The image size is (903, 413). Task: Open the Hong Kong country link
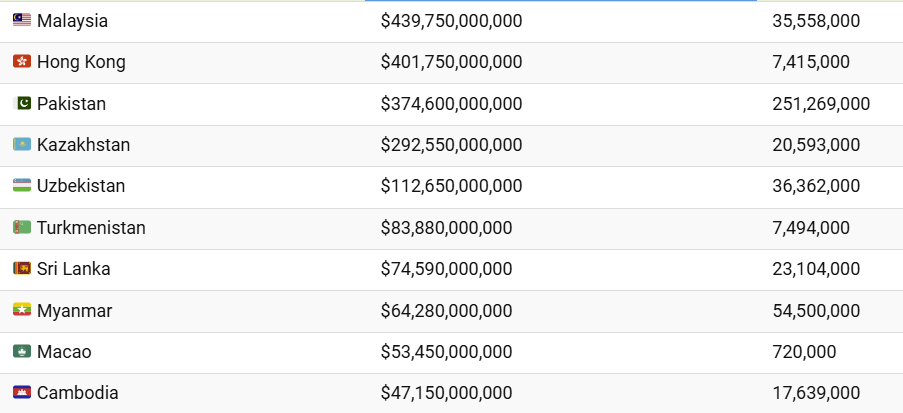point(81,62)
